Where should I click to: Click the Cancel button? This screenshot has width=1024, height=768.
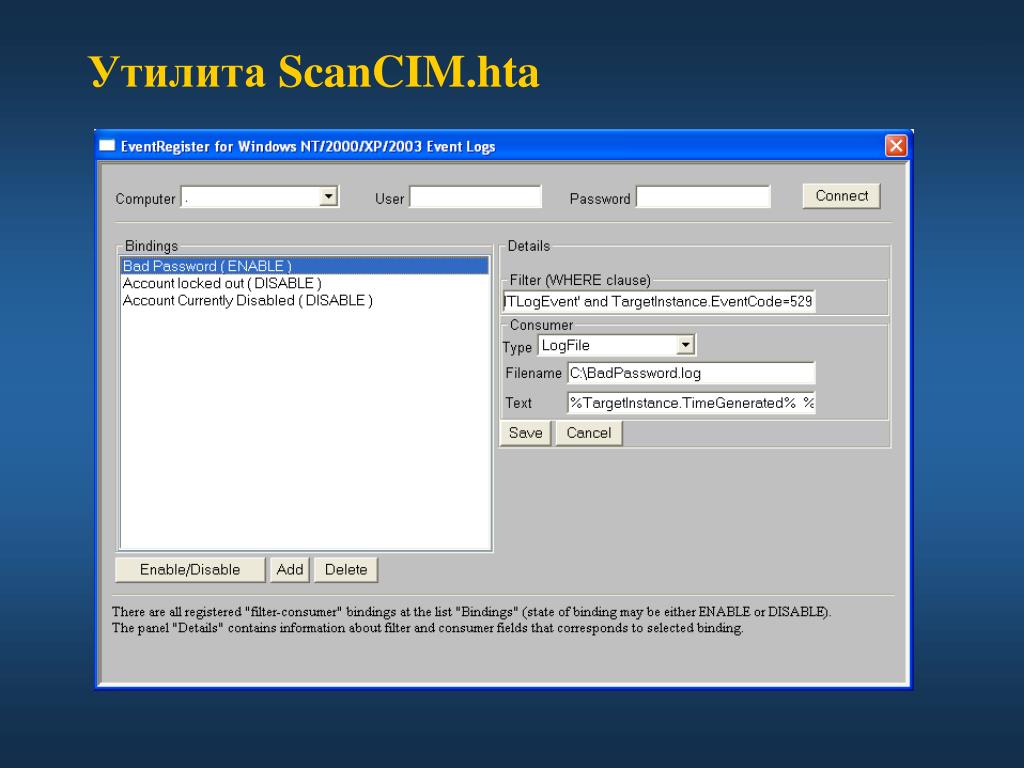pos(588,433)
